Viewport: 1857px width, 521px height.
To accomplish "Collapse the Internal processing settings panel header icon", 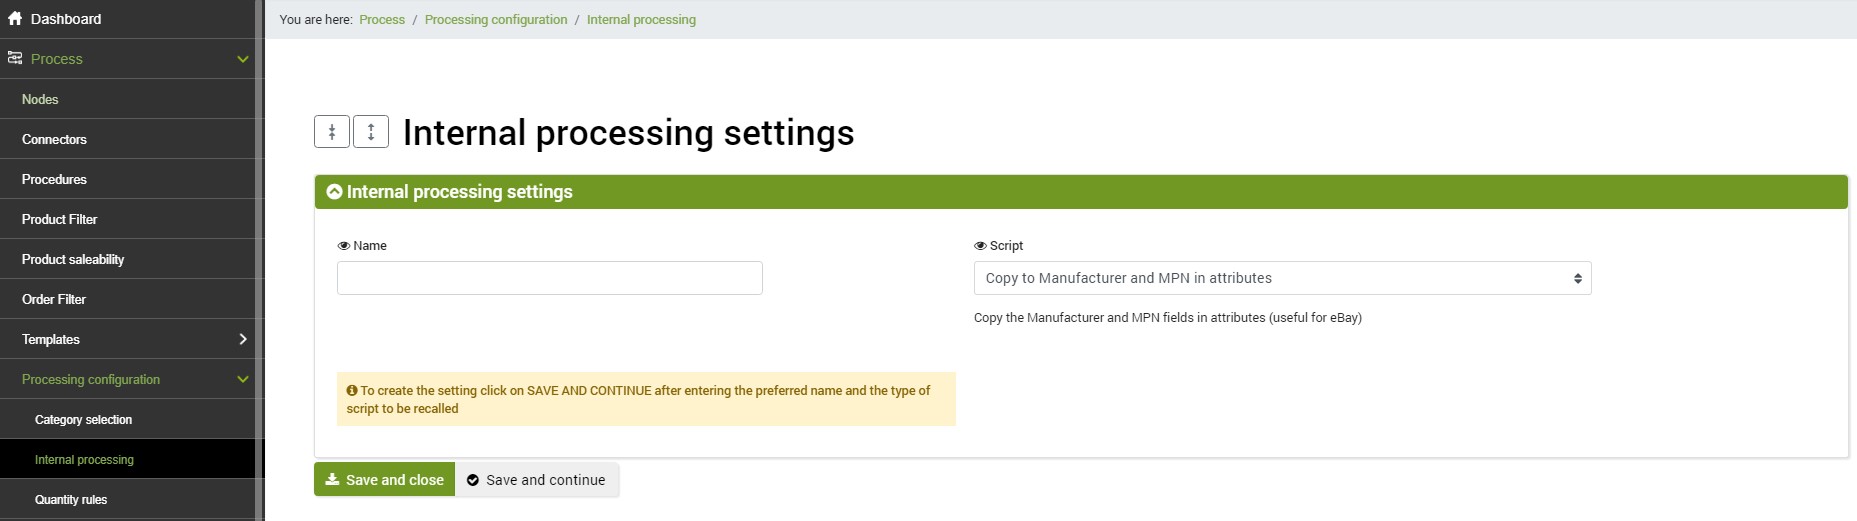I will pyautogui.click(x=334, y=192).
